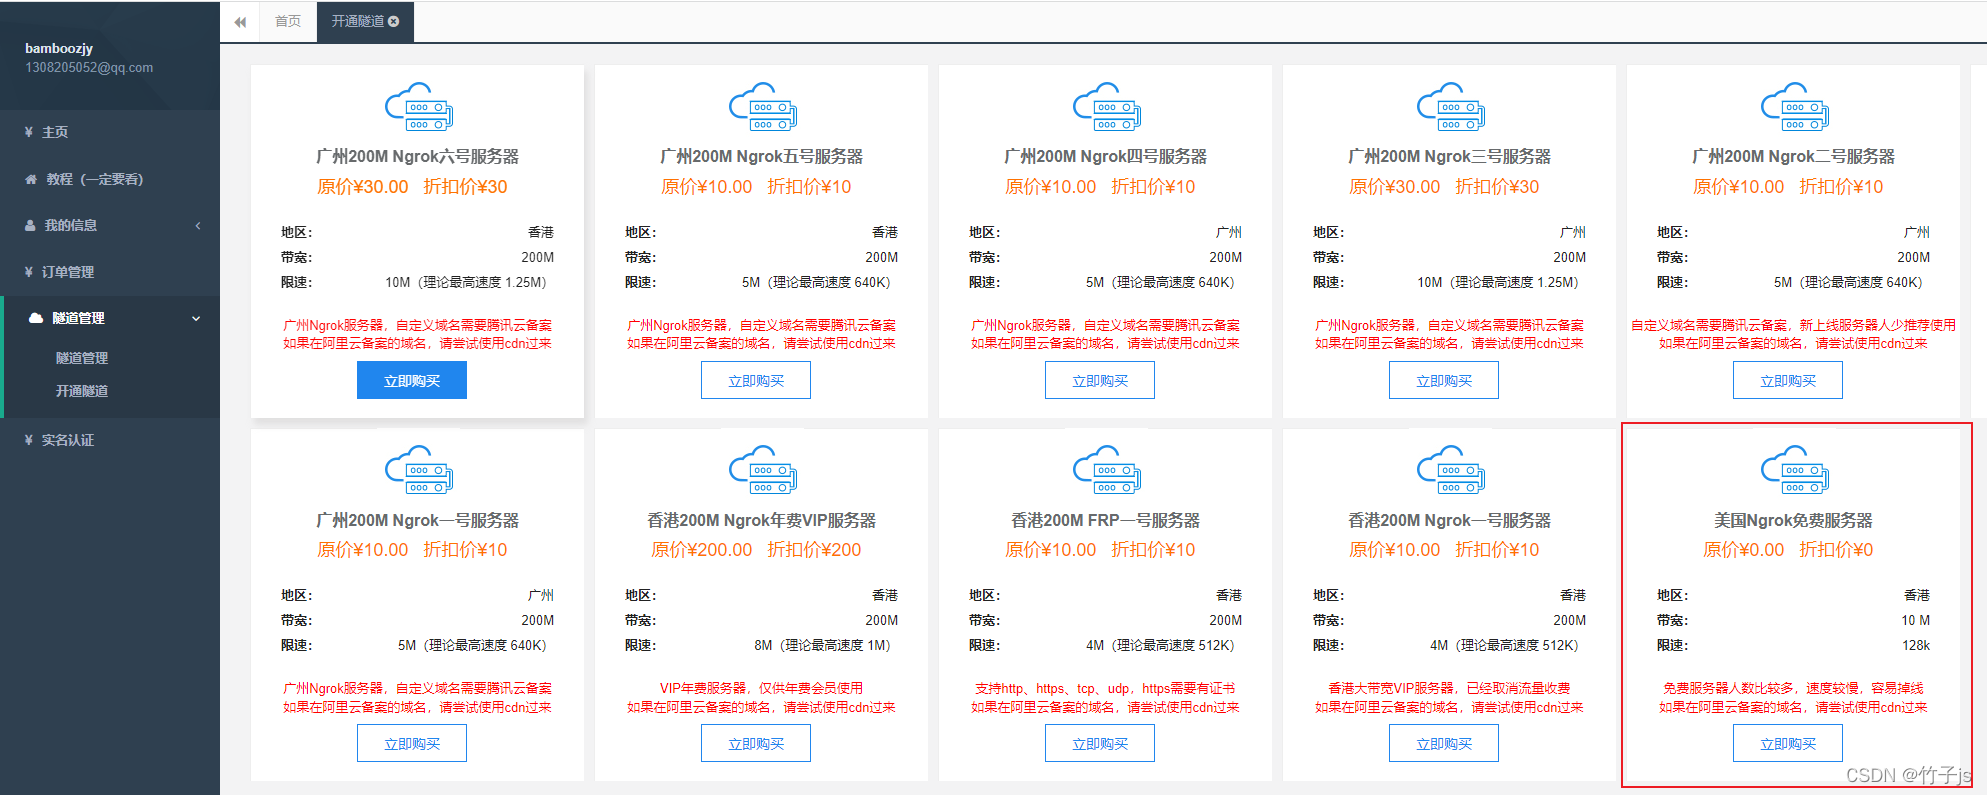
Task: Click 立即购买 for 香港Ngrok年费VIP服务器
Action: [x=756, y=743]
